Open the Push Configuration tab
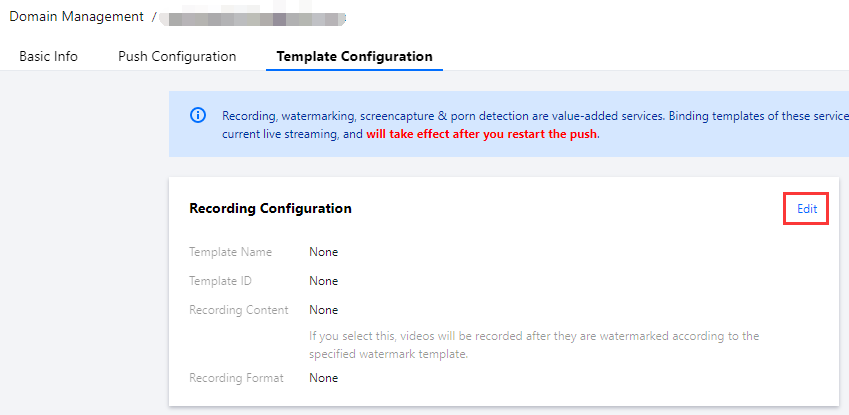The image size is (849, 415). pos(177,56)
